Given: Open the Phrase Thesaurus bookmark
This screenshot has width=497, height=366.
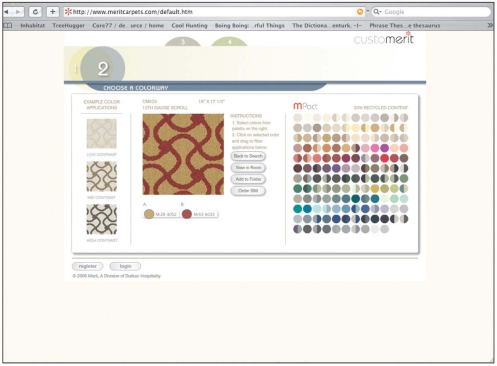Looking at the screenshot, I should pyautogui.click(x=405, y=26).
